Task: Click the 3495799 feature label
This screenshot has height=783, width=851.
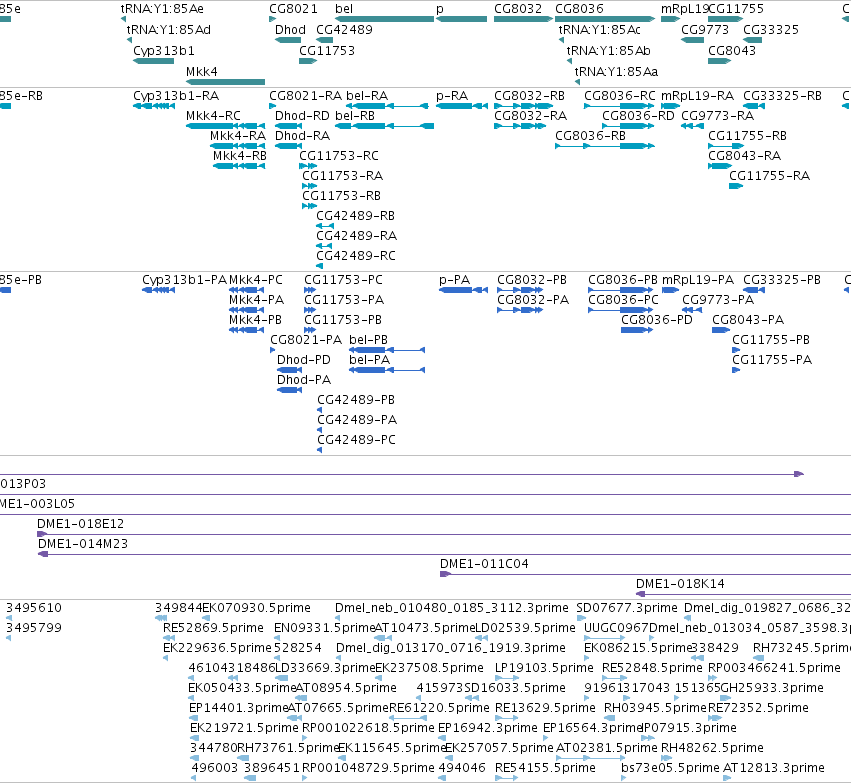Action: [34, 628]
